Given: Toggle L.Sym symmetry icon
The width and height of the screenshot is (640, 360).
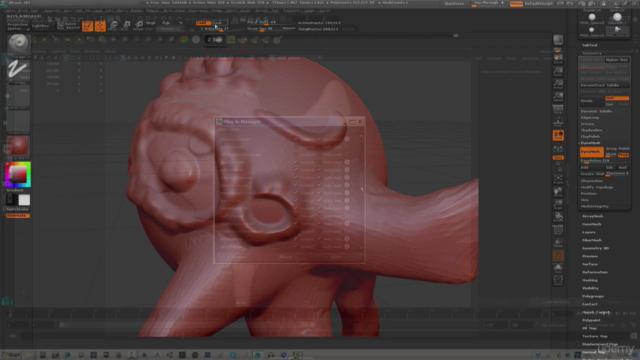Looking at the screenshot, I should click(558, 149).
